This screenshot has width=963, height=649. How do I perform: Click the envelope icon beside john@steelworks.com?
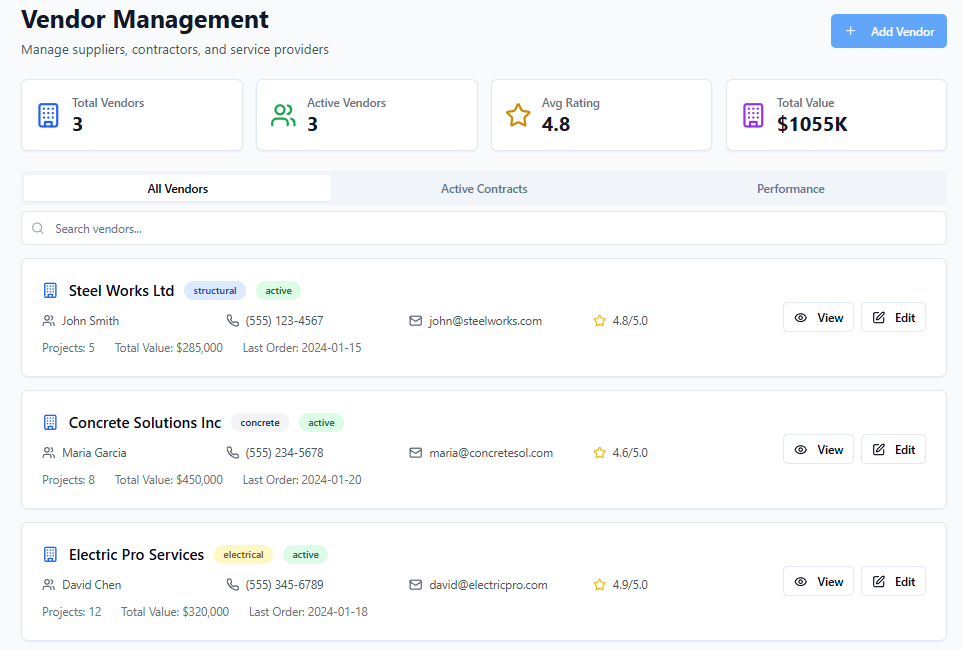(x=416, y=321)
